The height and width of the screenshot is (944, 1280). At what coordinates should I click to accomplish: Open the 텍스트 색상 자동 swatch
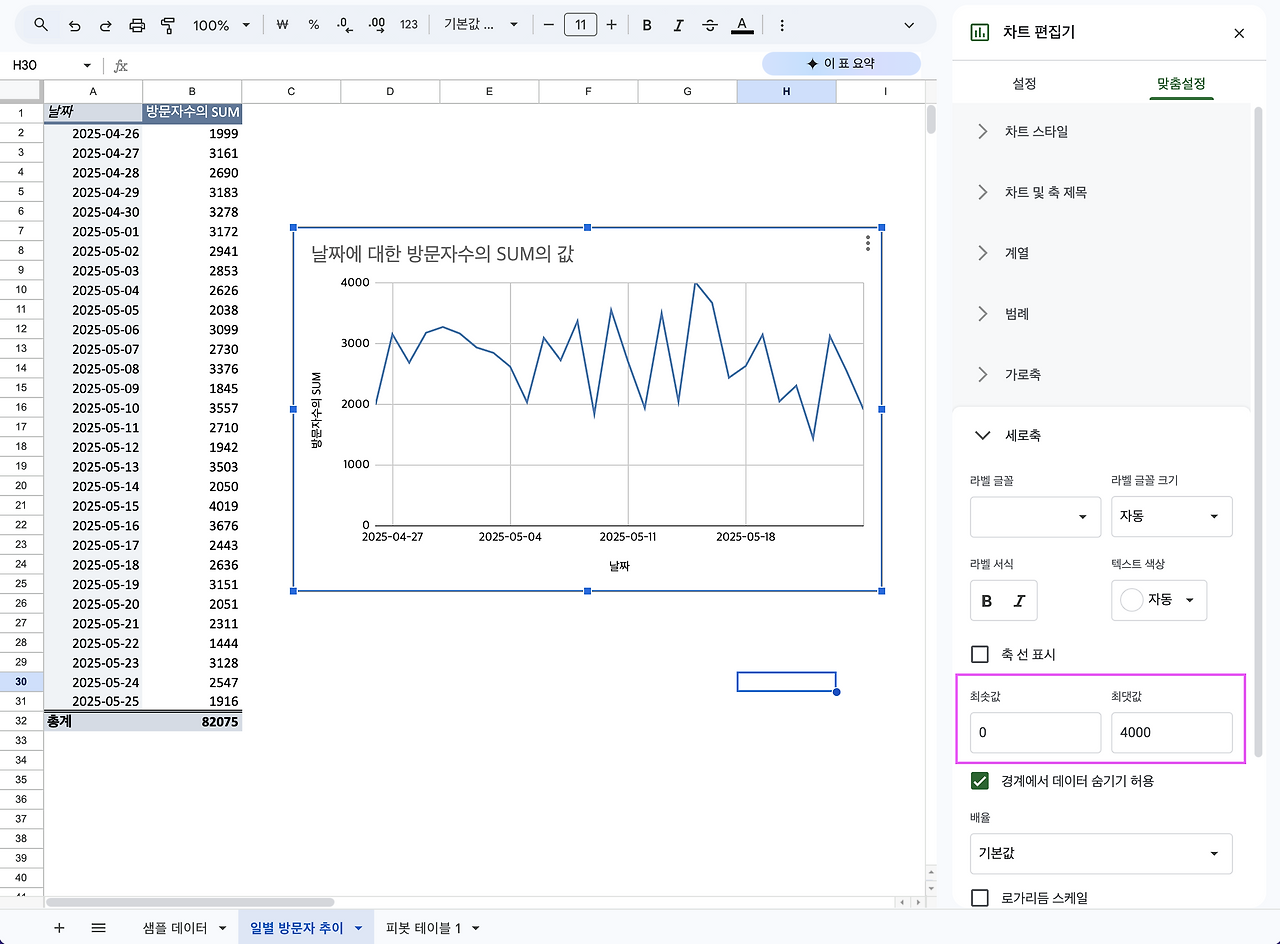click(1158, 600)
